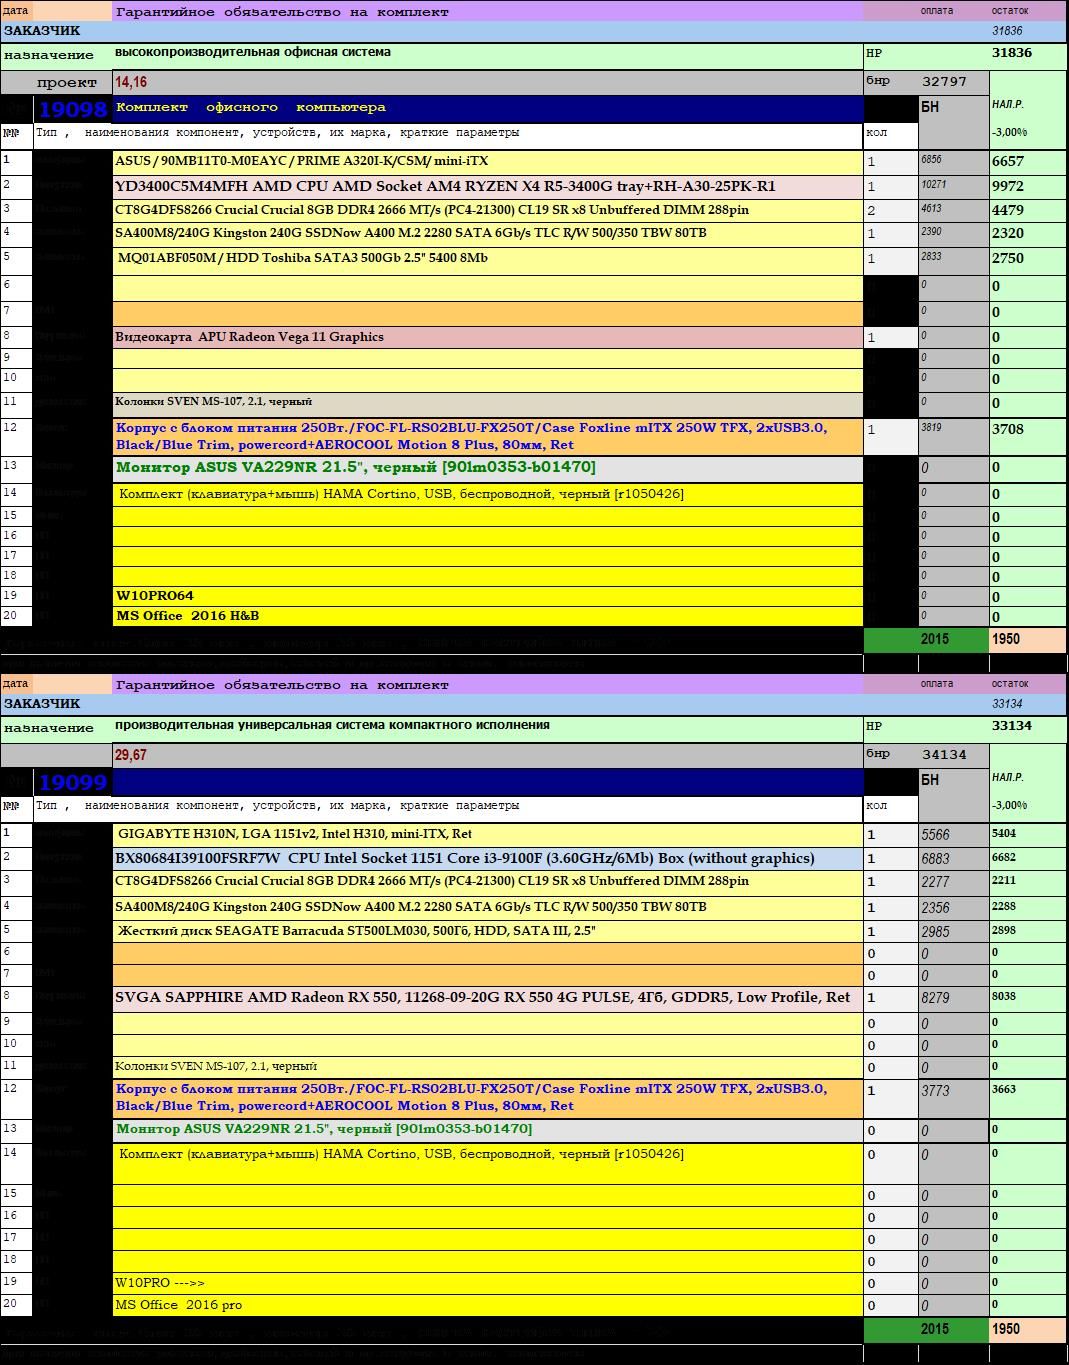
Task: Click the cash price cell 2750
Action: 1028,260
